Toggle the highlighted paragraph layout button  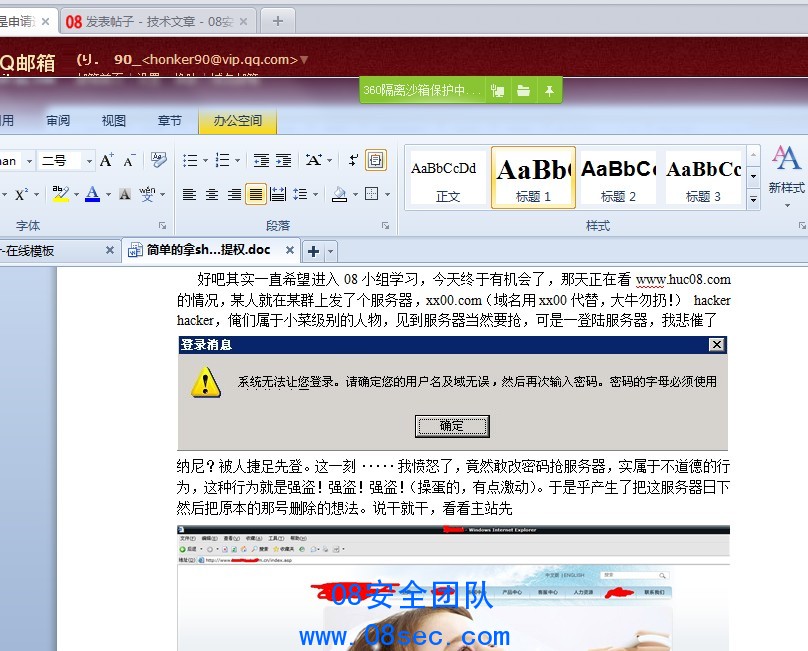click(x=375, y=160)
